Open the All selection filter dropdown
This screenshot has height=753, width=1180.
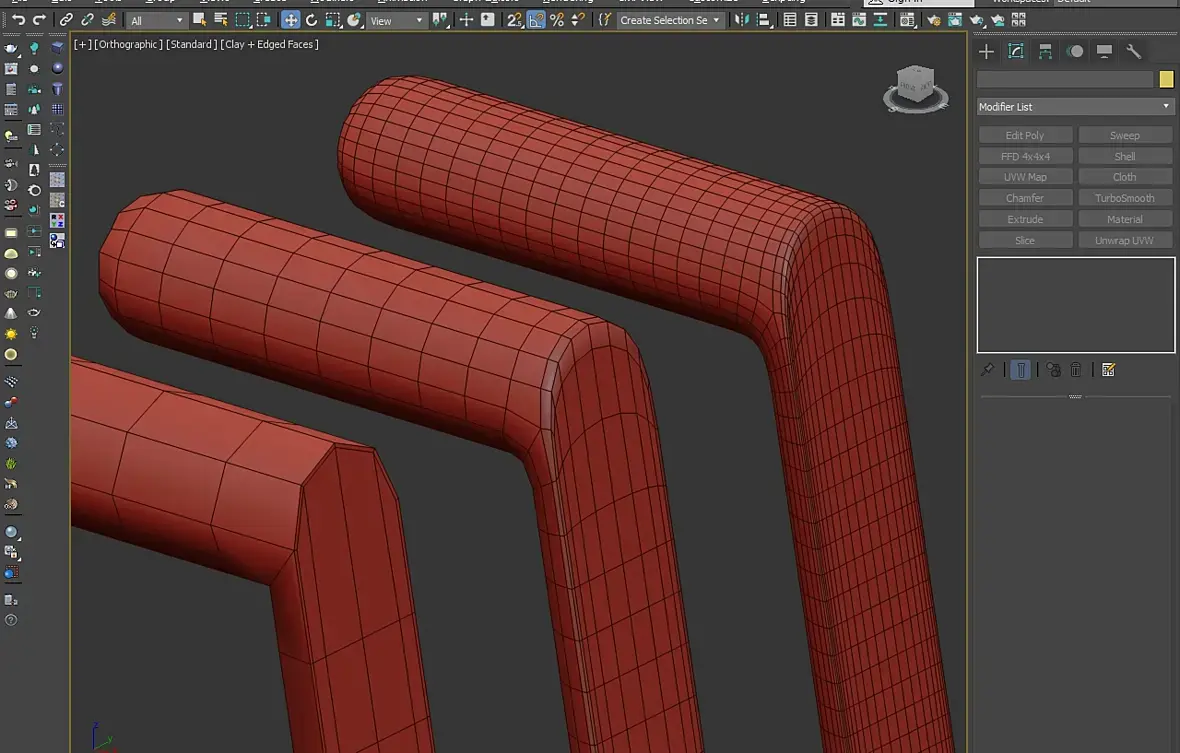157,21
